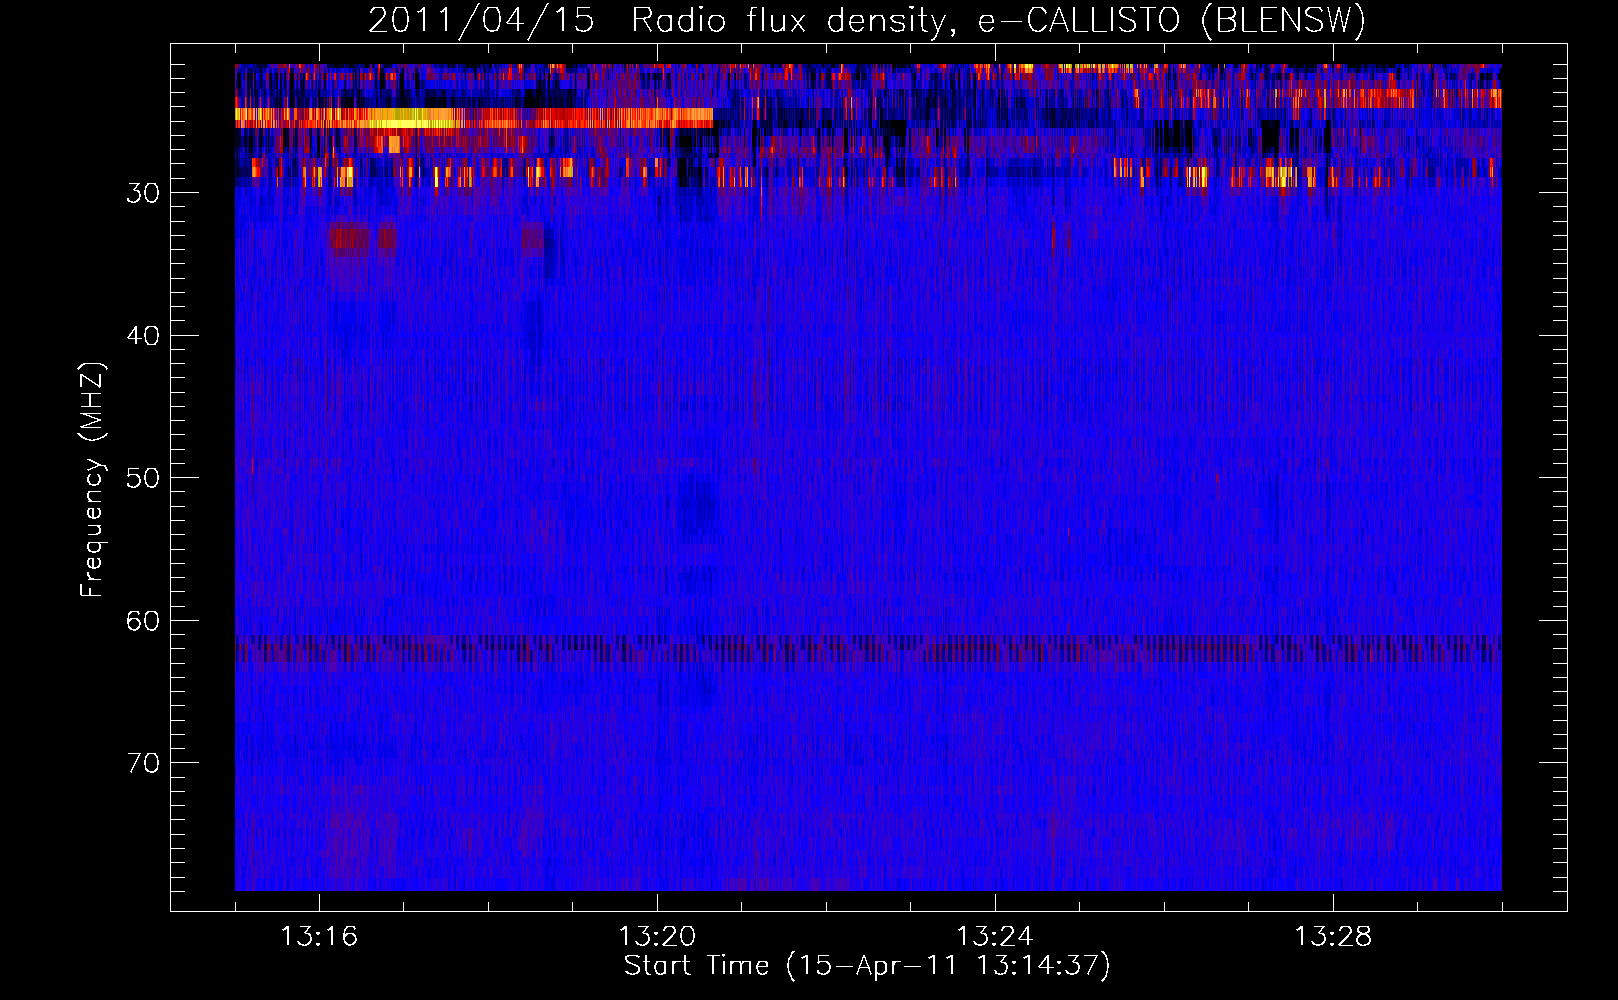The width and height of the screenshot is (1618, 1000).
Task: Click the 60 MHz frequency tick label
Action: (x=143, y=621)
